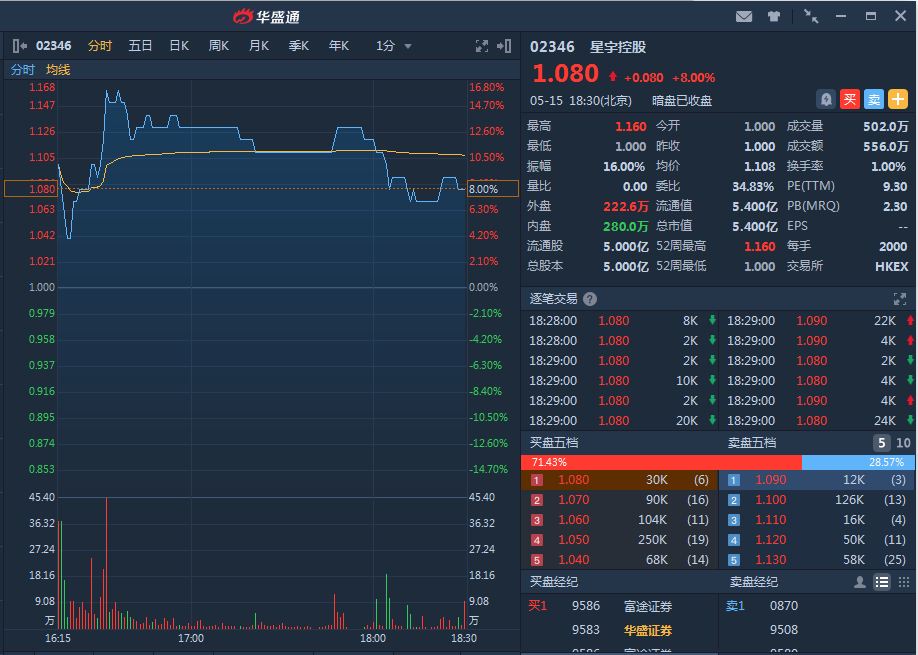Image resolution: width=918 pixels, height=655 pixels.
Task: Select the 分时 chart tab
Action: coord(100,46)
